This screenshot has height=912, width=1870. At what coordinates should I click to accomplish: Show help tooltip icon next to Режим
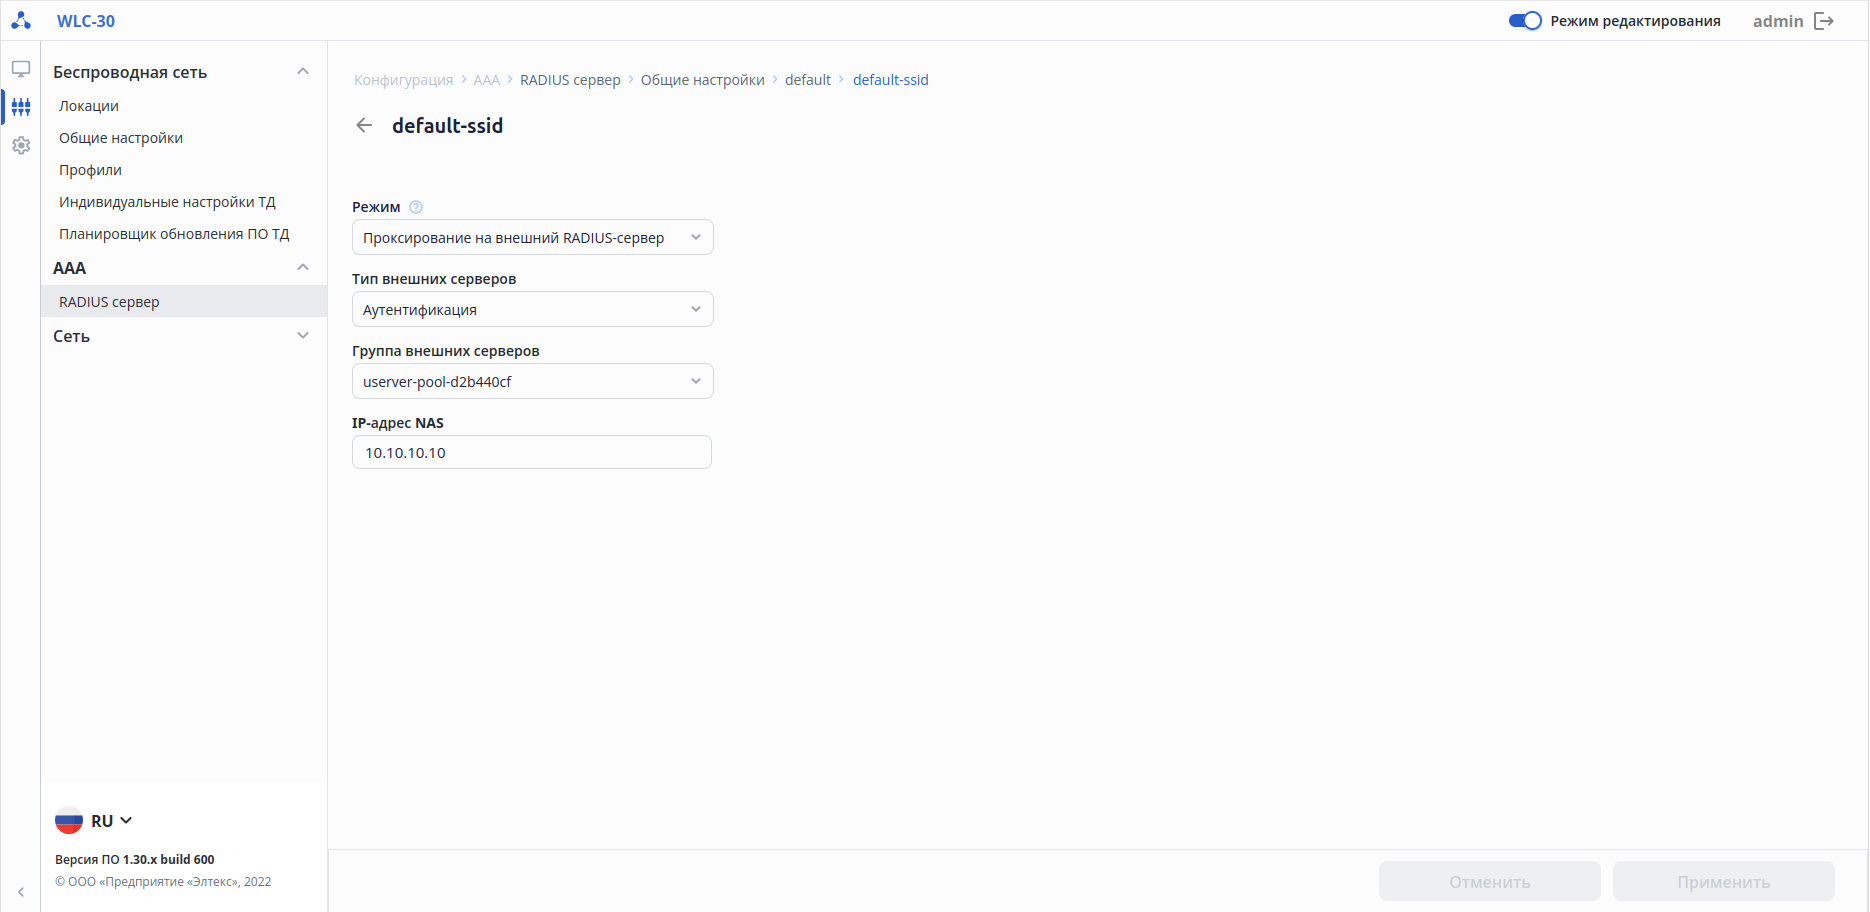pyautogui.click(x=416, y=207)
